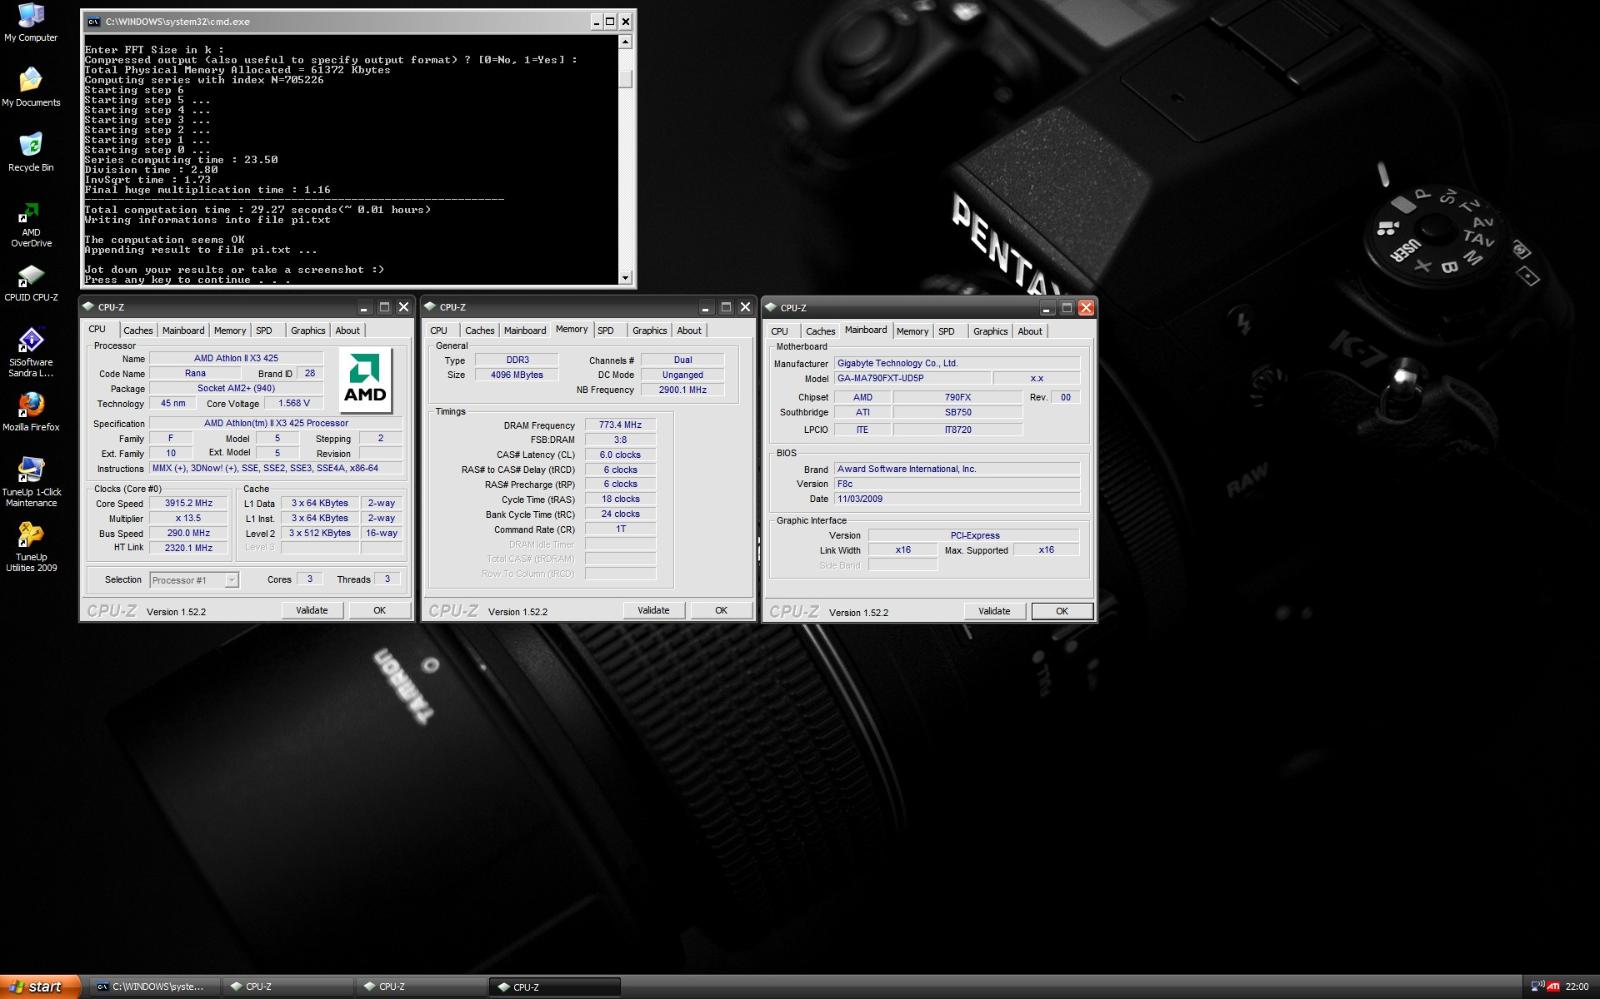The width and height of the screenshot is (1600, 999).
Task: Select Graphics tab in CPU-Z Memory window
Action: pyautogui.click(x=649, y=331)
